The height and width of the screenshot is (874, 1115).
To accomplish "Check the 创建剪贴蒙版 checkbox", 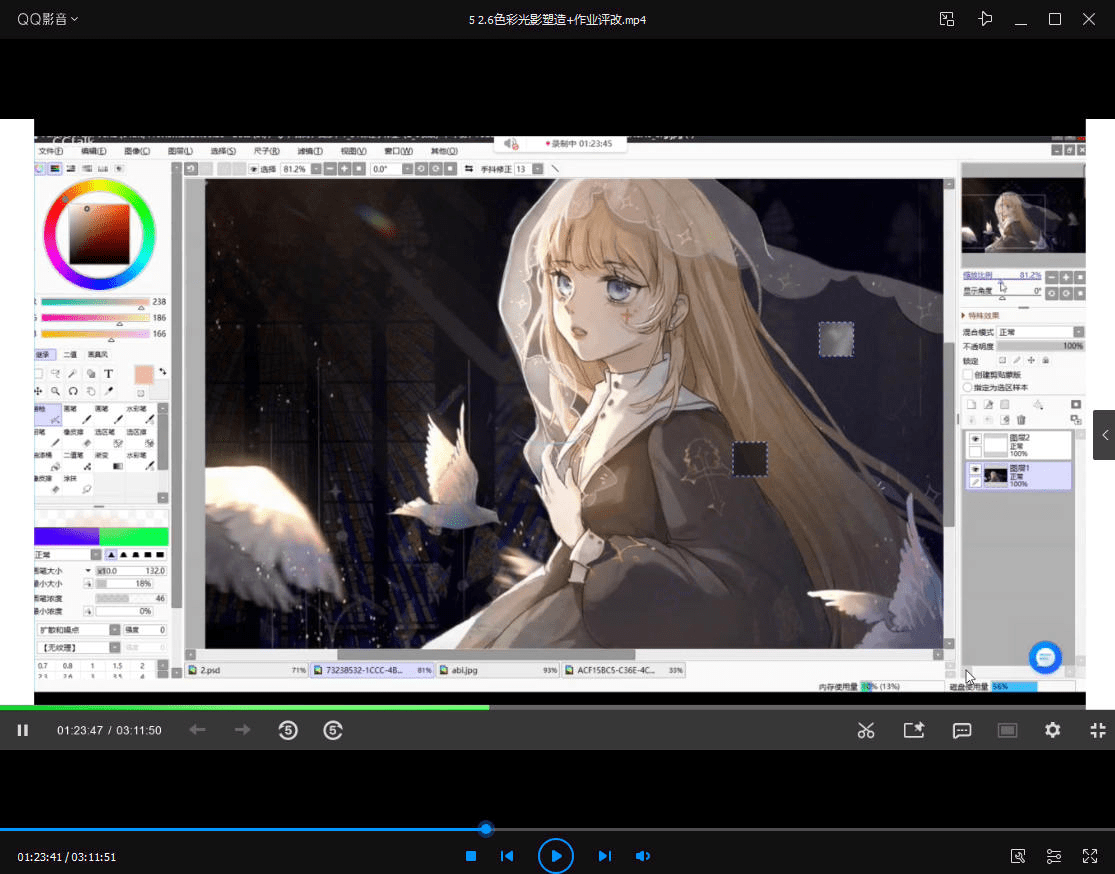I will (968, 375).
